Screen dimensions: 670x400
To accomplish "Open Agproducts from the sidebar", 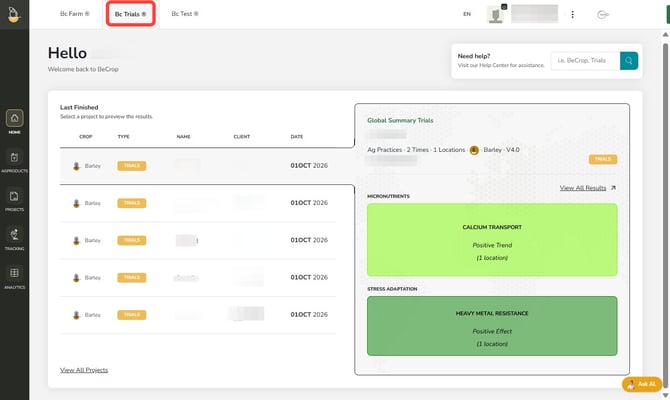I will pos(15,161).
